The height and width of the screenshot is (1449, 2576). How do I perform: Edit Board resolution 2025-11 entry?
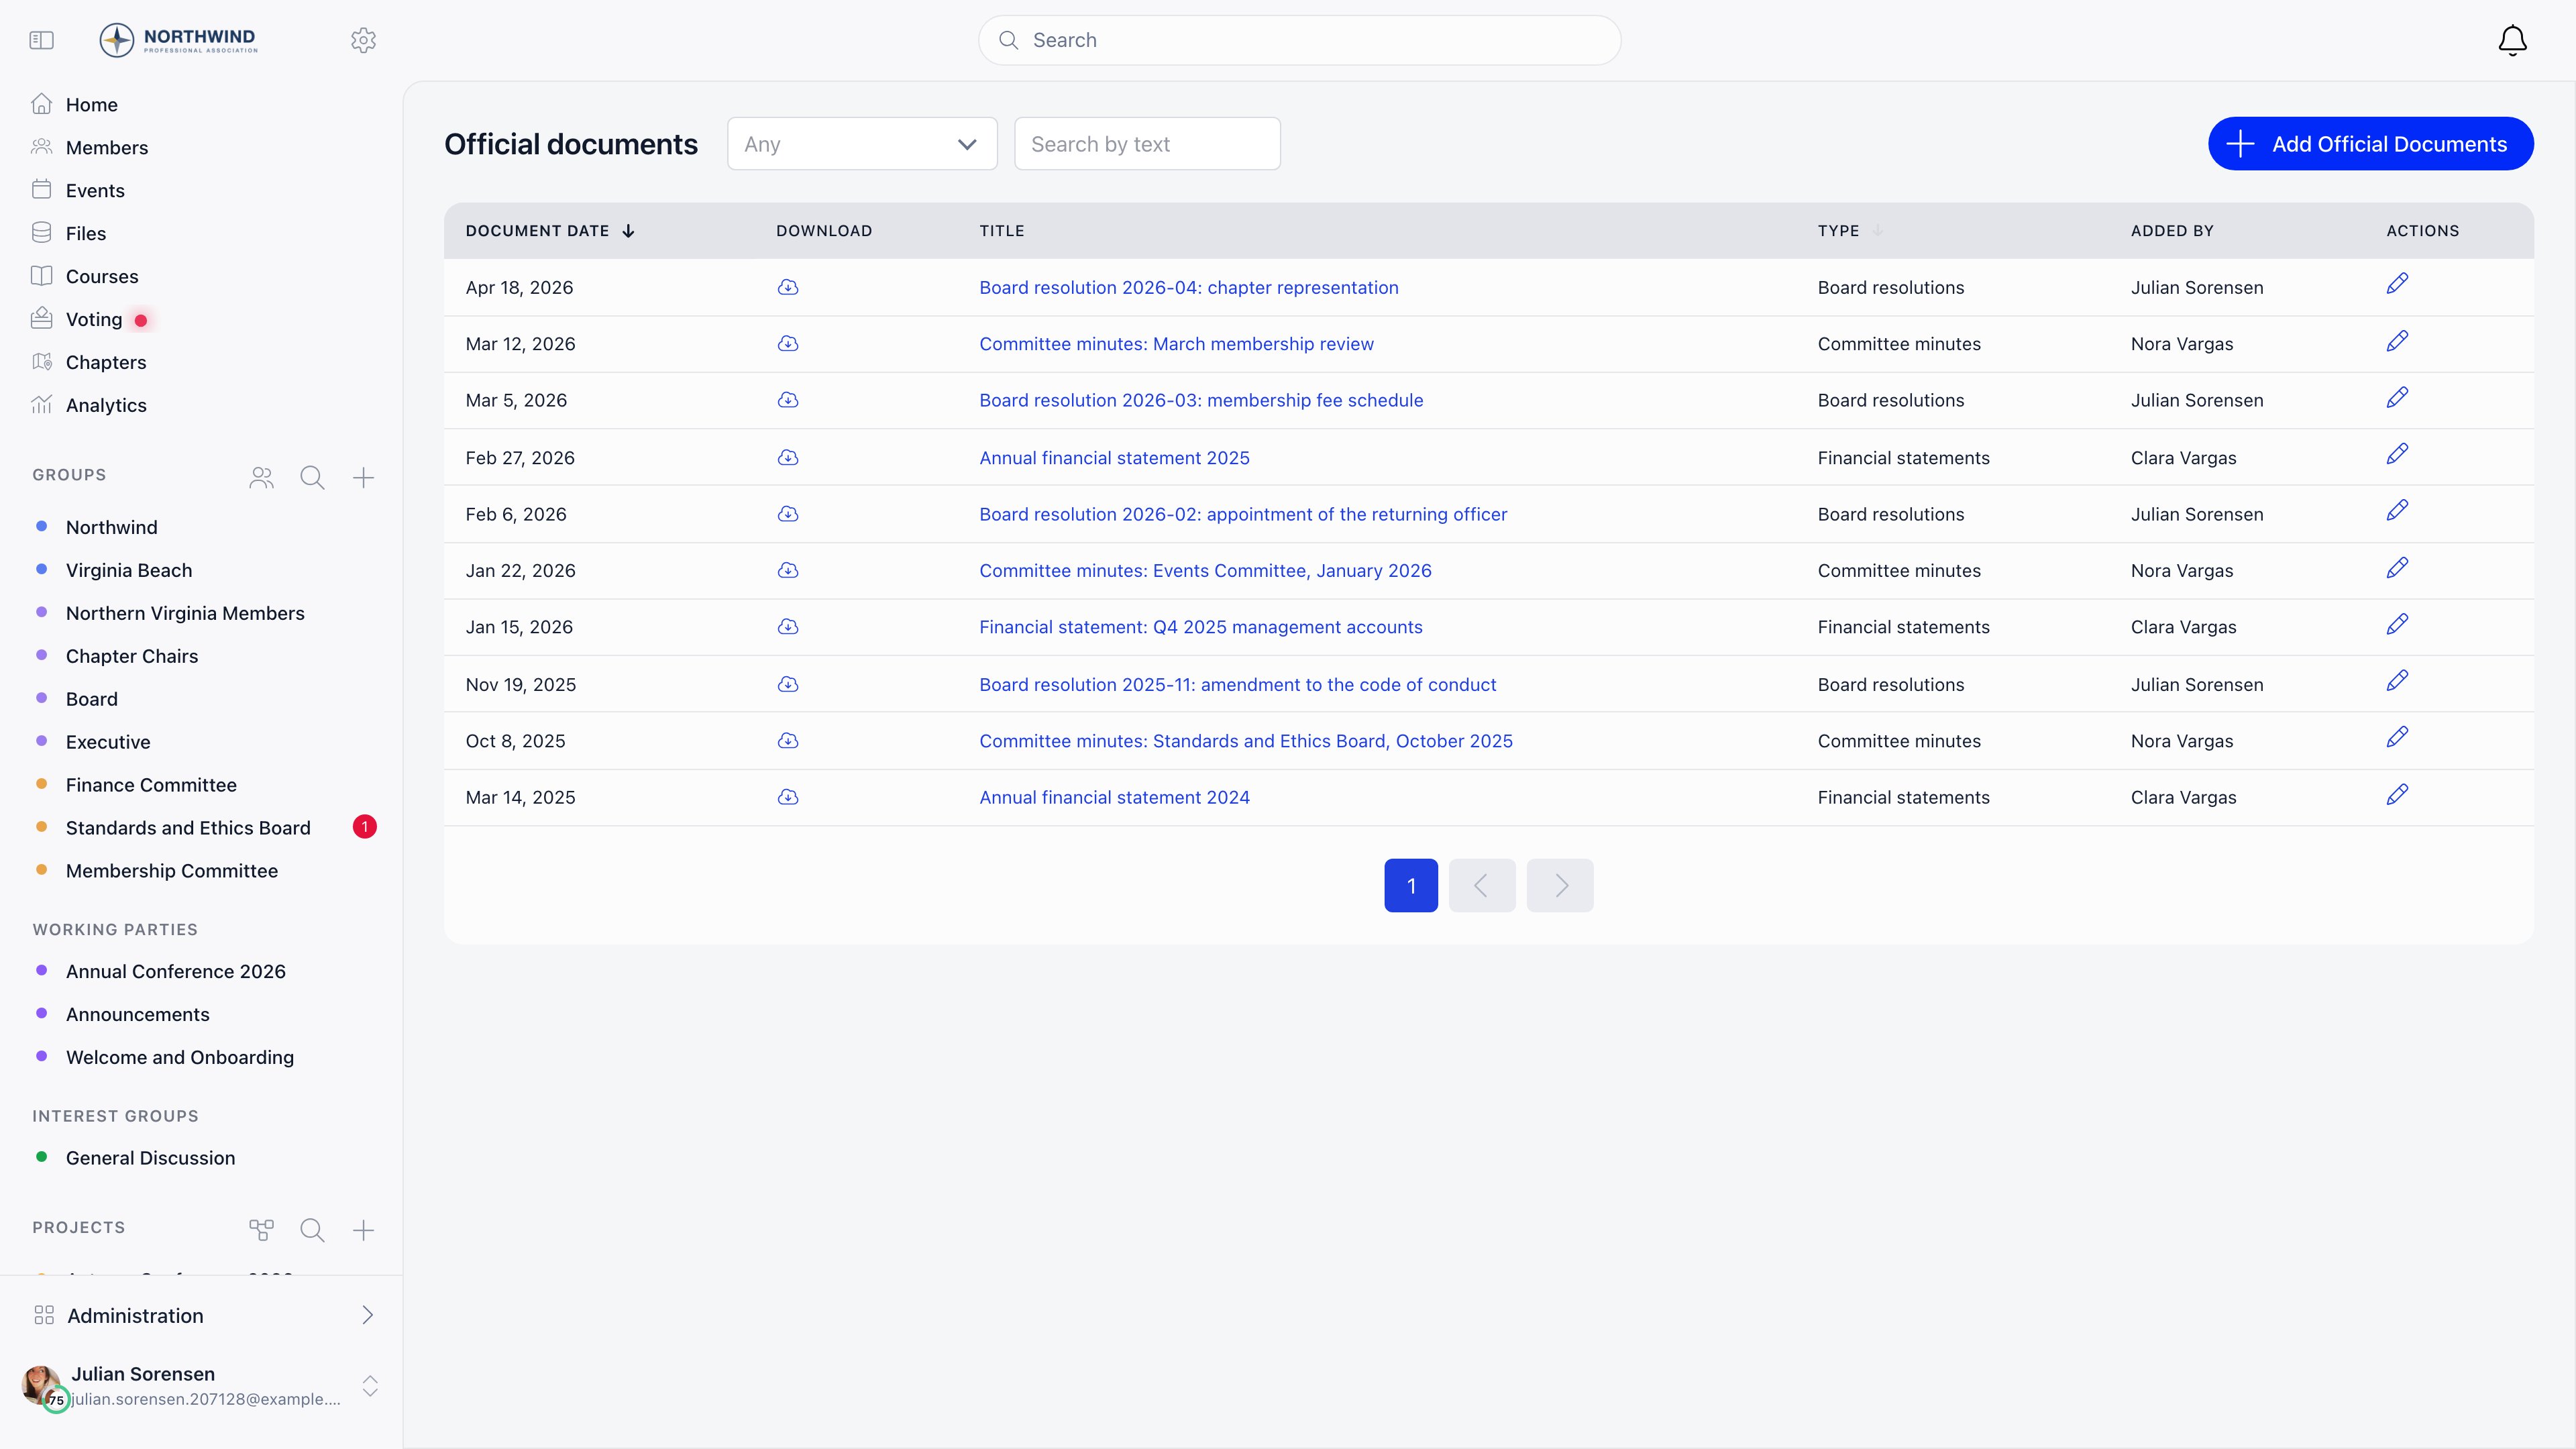pyautogui.click(x=2397, y=681)
